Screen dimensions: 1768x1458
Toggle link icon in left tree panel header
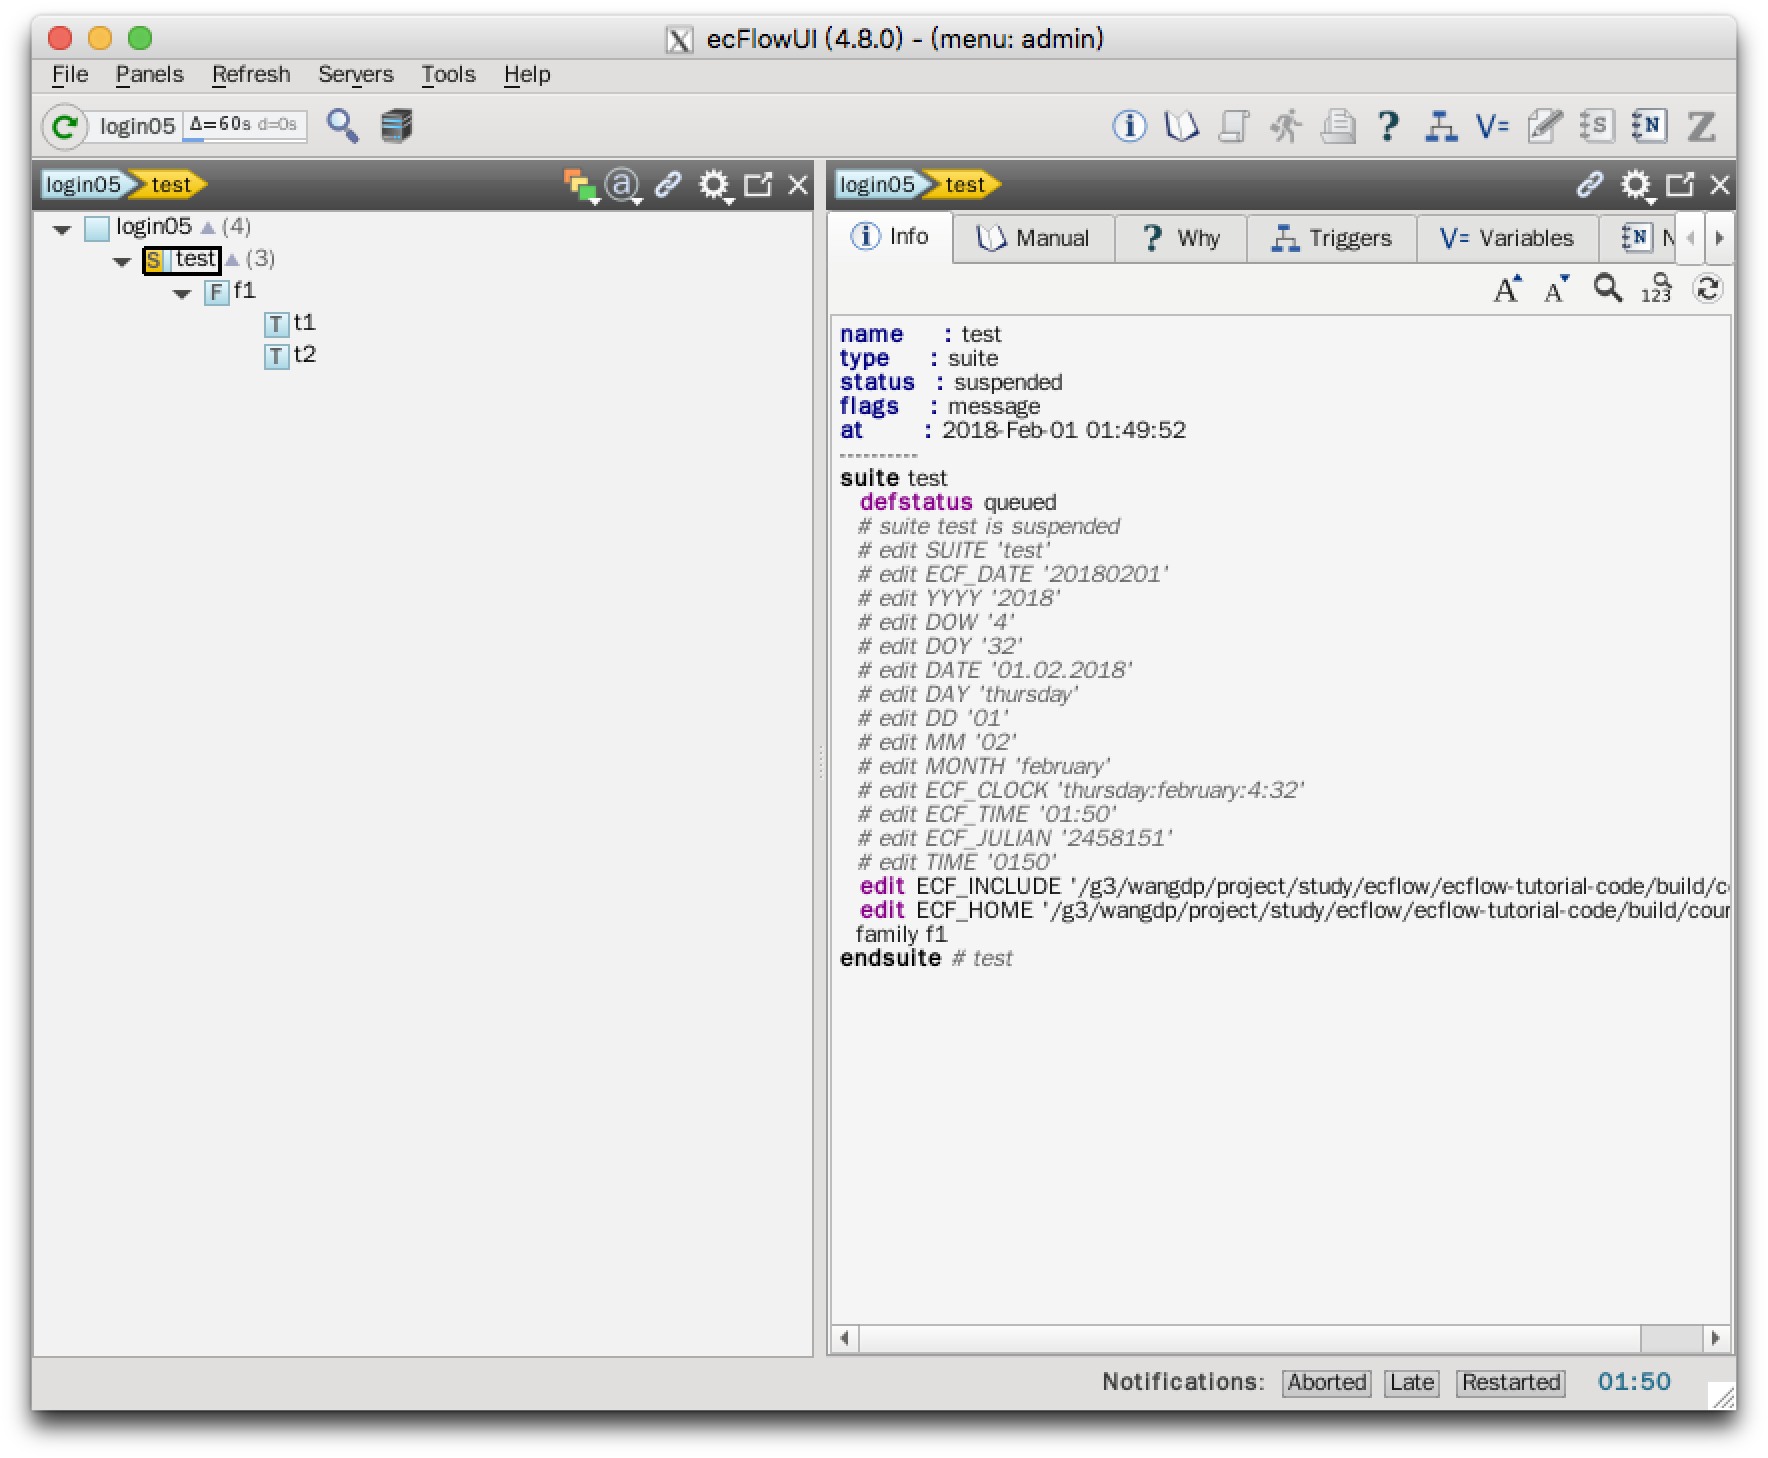(668, 185)
